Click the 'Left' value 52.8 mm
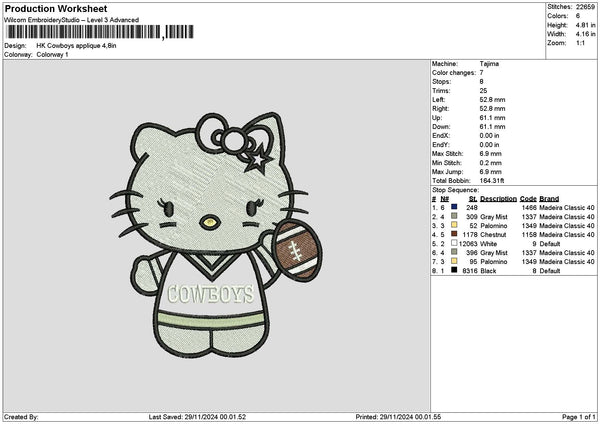 coord(492,100)
